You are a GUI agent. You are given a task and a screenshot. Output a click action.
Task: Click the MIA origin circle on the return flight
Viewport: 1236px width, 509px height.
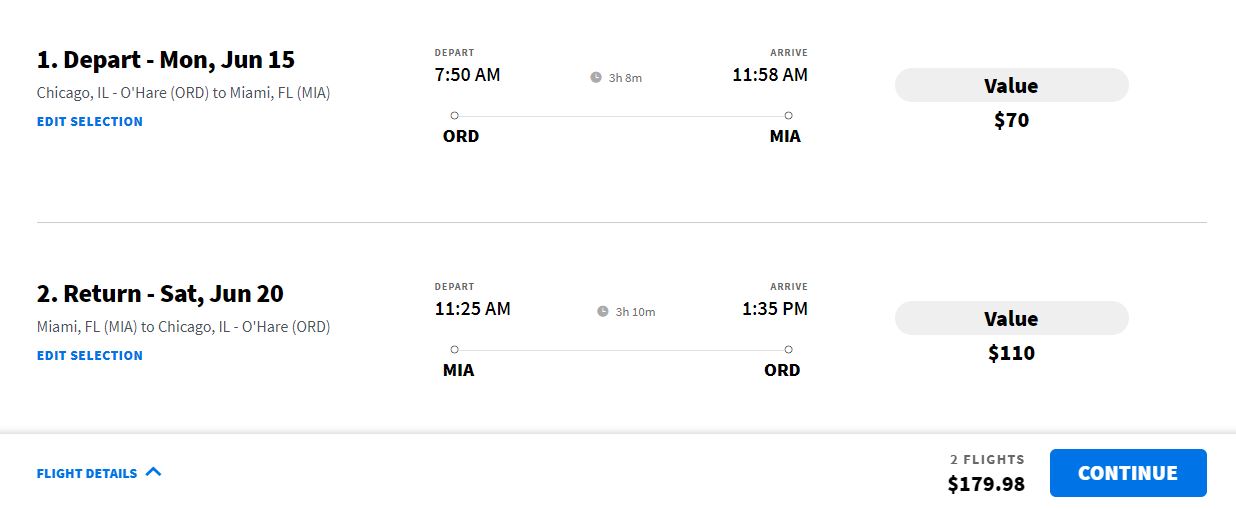[454, 349]
